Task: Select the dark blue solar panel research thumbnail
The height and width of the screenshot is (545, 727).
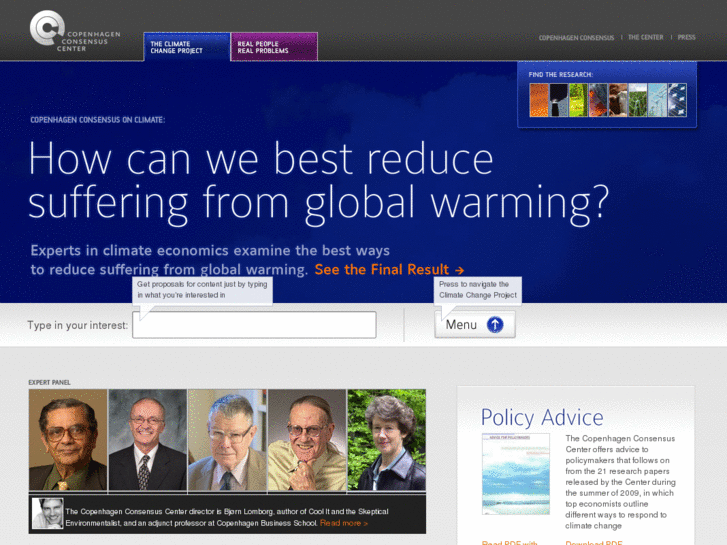Action: (x=677, y=100)
